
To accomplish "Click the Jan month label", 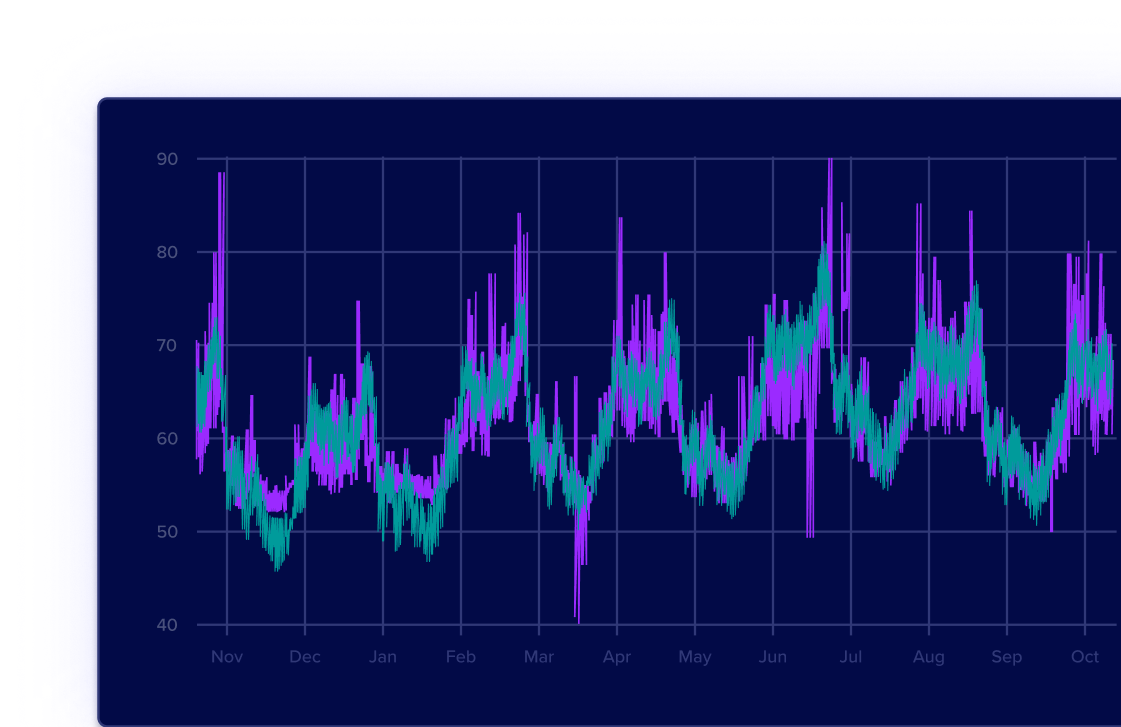I will pyautogui.click(x=382, y=657).
